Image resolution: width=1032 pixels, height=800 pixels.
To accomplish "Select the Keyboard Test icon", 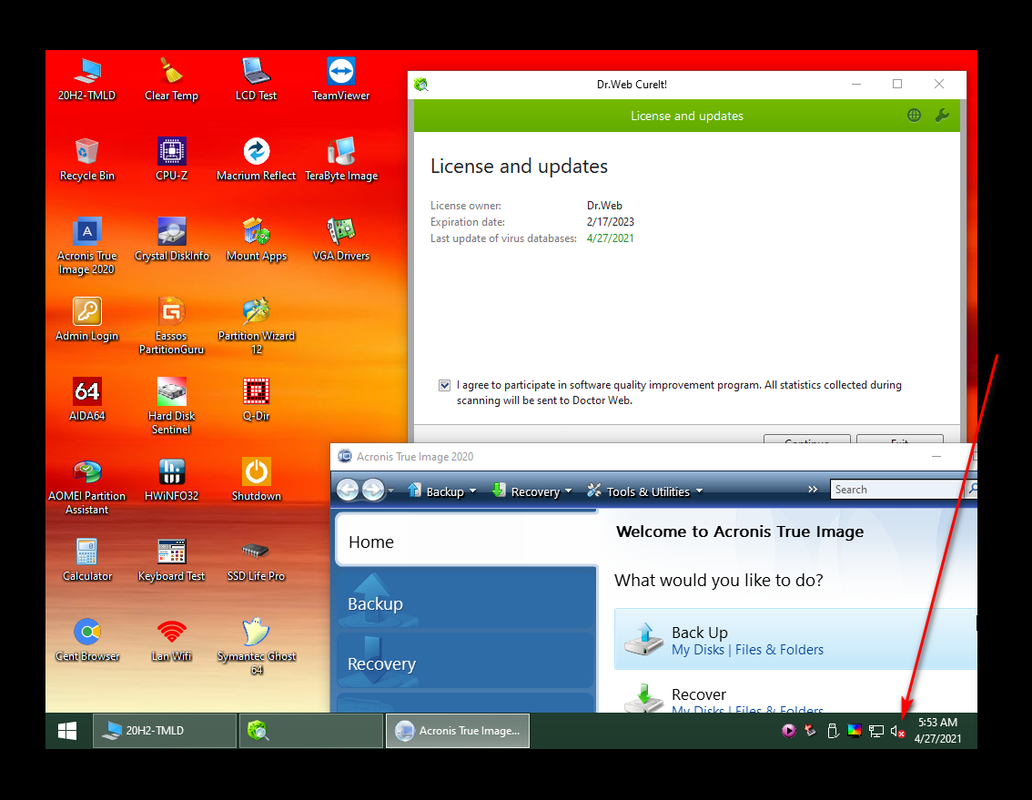I will [171, 561].
